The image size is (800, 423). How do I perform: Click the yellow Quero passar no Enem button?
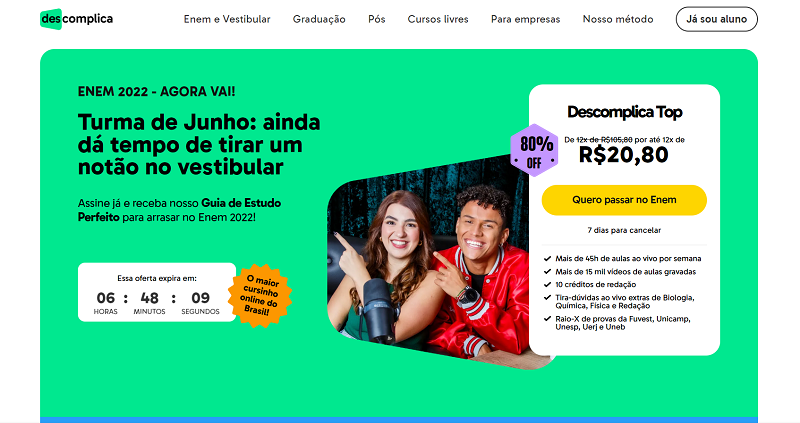(624, 200)
